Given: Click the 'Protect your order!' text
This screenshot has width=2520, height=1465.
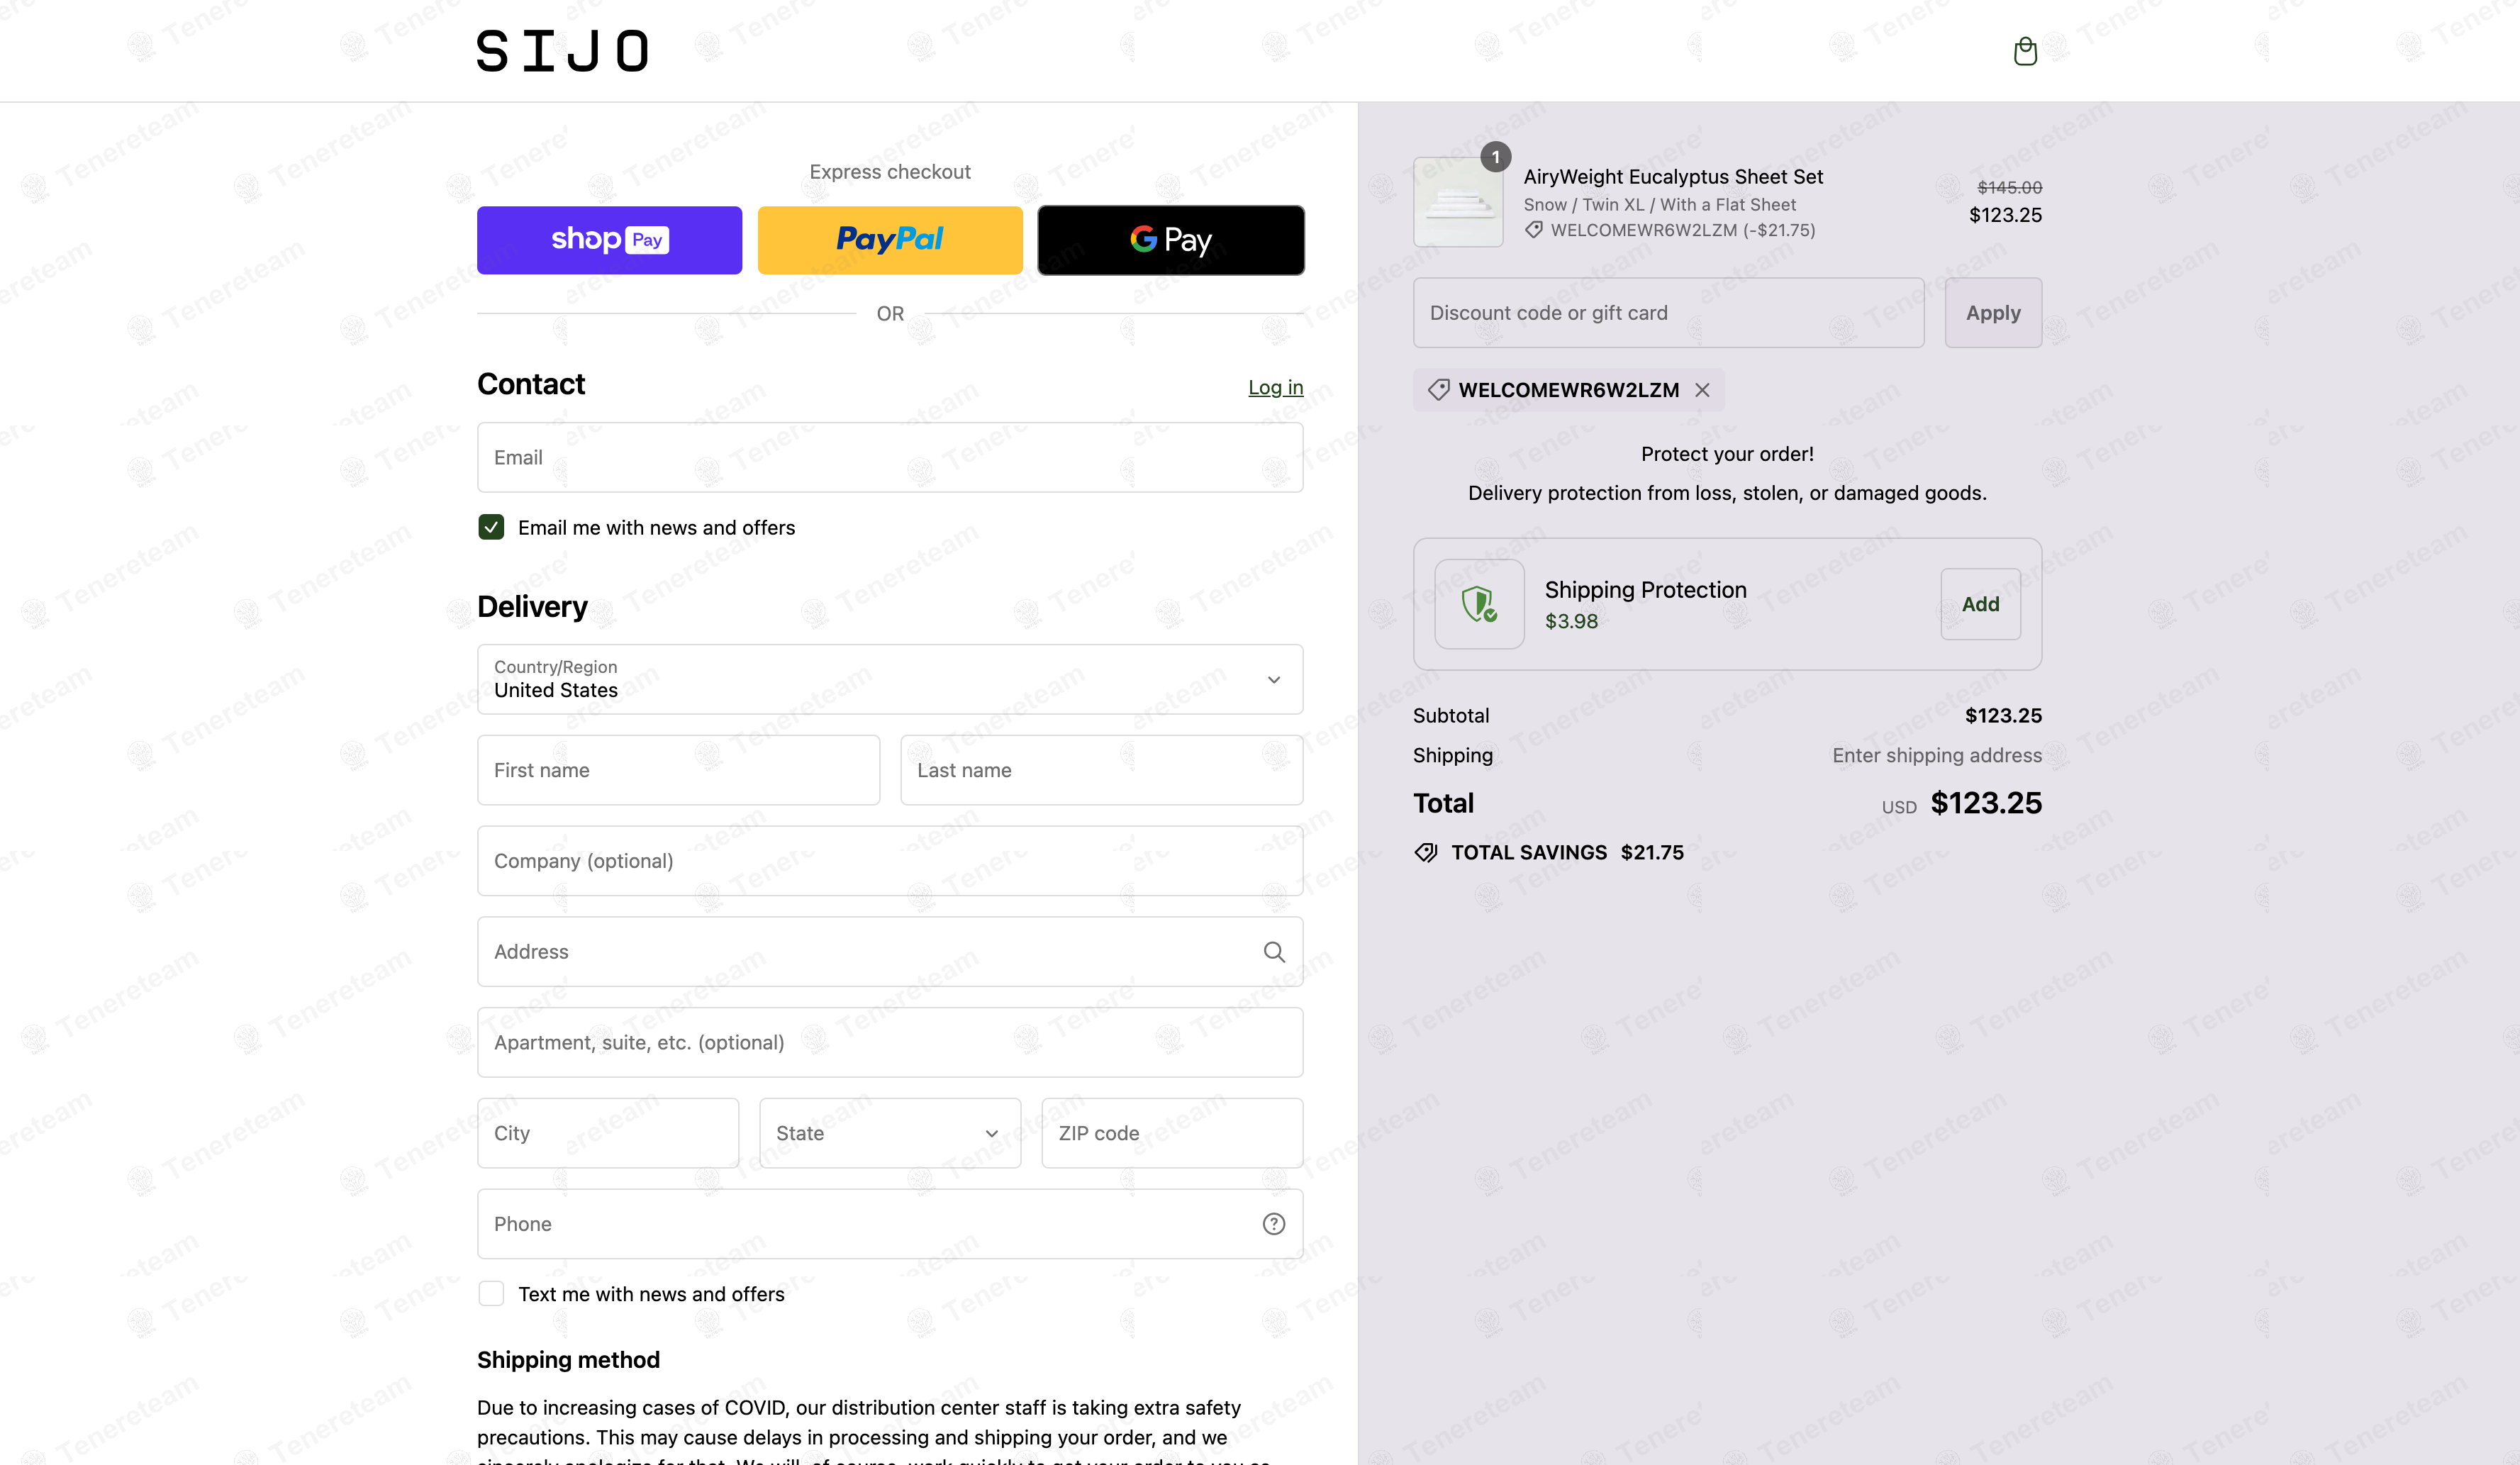Looking at the screenshot, I should (x=1727, y=454).
